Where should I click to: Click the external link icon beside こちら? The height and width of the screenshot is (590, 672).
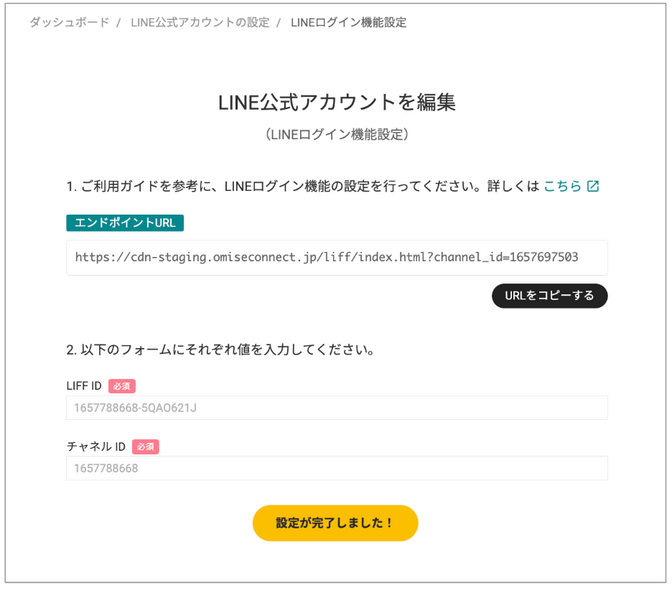pyautogui.click(x=593, y=186)
